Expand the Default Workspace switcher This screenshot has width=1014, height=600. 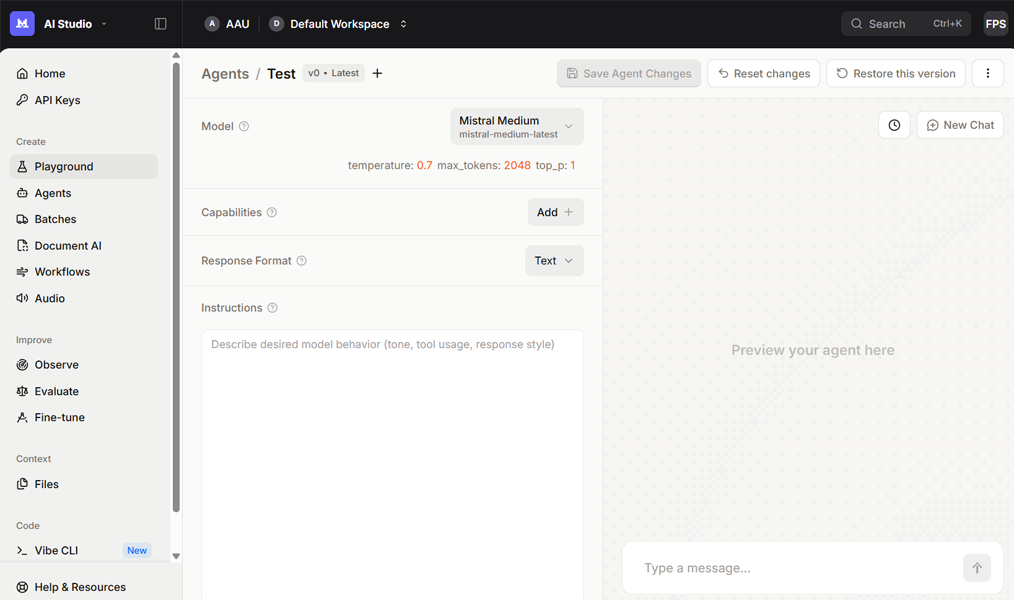click(339, 24)
